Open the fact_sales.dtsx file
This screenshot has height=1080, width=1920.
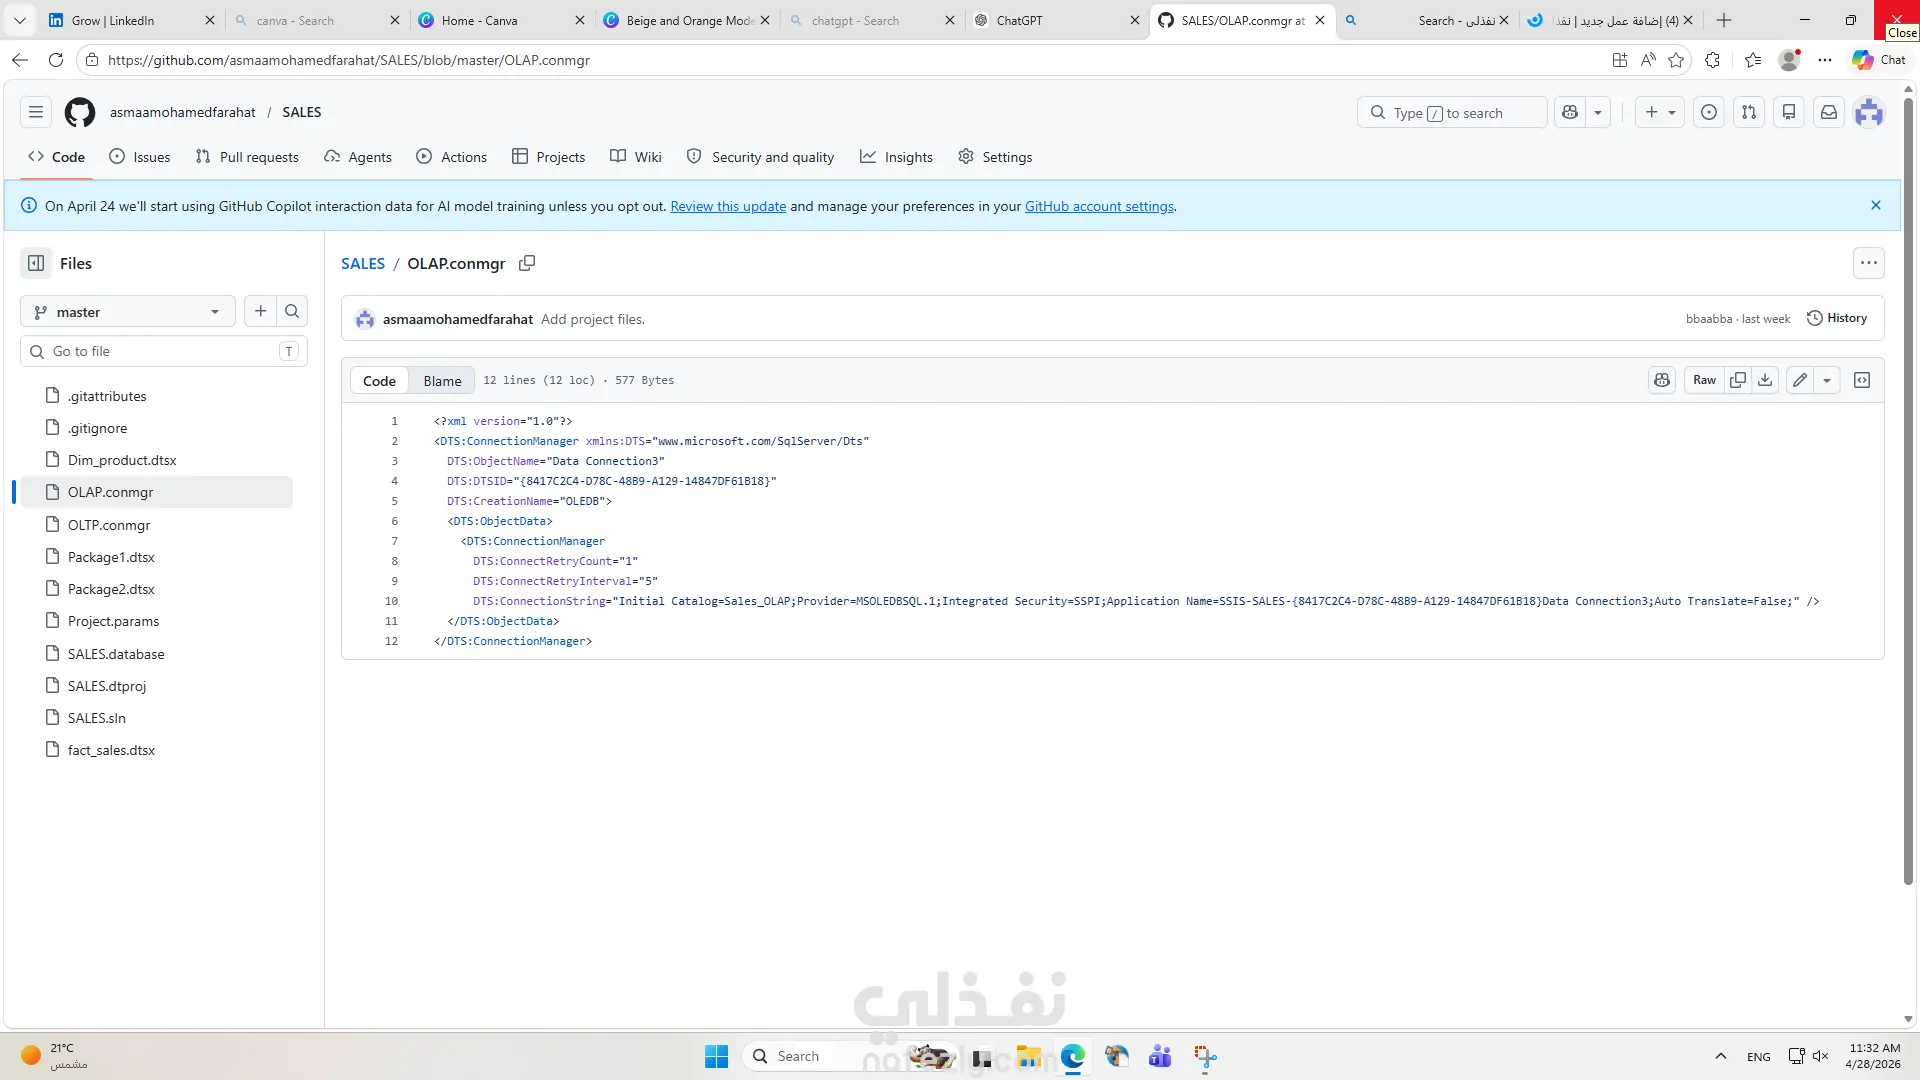[x=111, y=750]
